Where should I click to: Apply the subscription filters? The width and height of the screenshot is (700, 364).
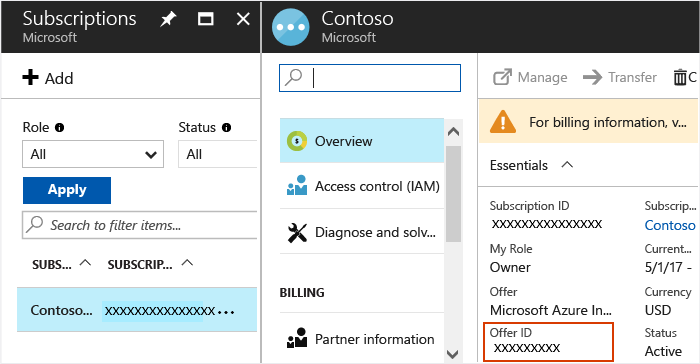click(x=67, y=190)
